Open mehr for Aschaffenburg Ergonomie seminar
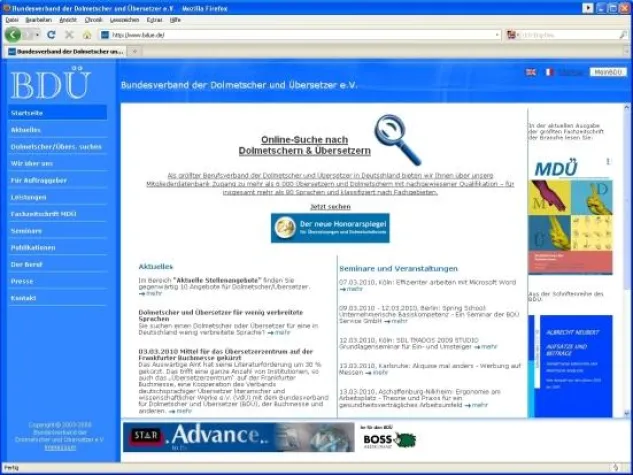Image resolution: width=633 pixels, height=475 pixels. coord(476,405)
